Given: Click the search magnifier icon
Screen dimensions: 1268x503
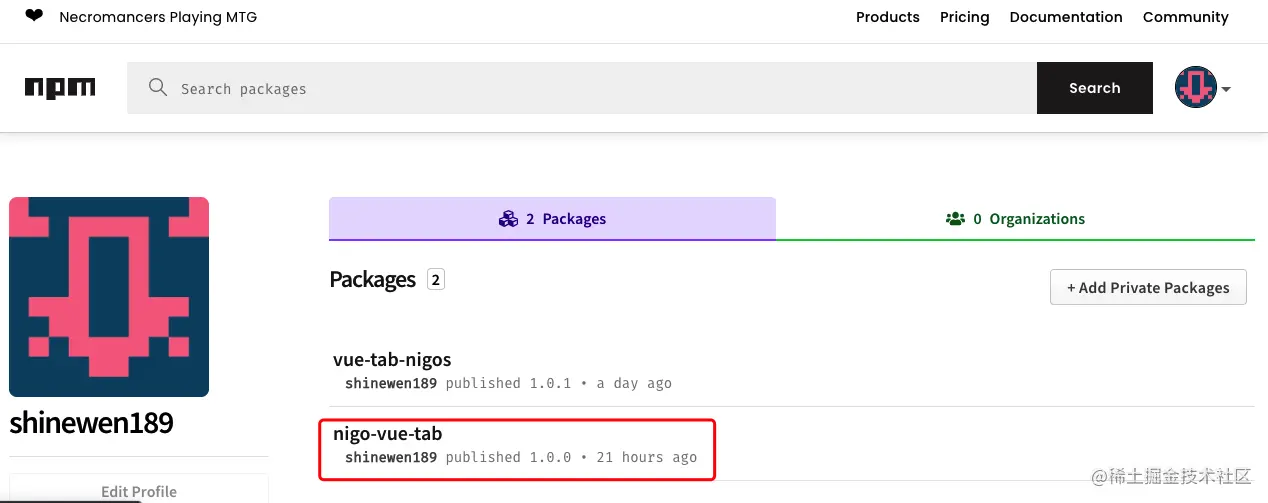Looking at the screenshot, I should click(x=158, y=88).
